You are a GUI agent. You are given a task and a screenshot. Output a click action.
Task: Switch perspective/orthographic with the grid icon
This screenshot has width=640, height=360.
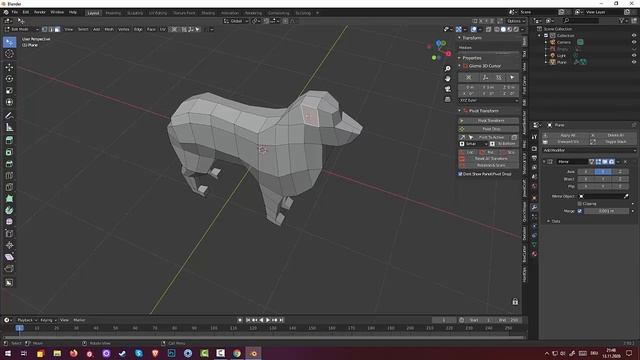click(448, 99)
